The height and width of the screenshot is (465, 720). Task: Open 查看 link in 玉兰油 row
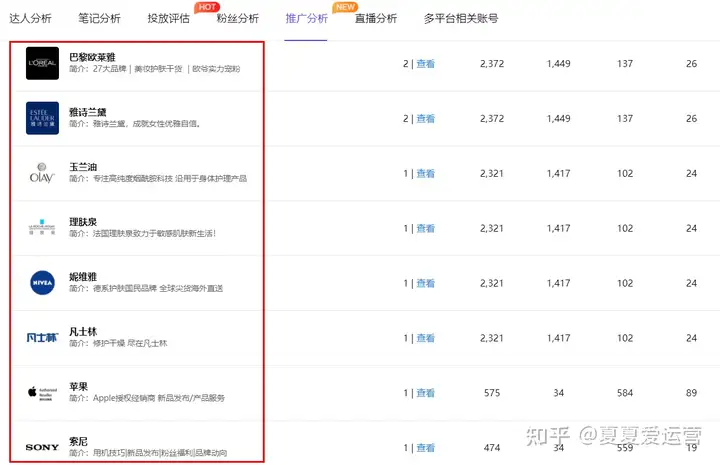425,174
